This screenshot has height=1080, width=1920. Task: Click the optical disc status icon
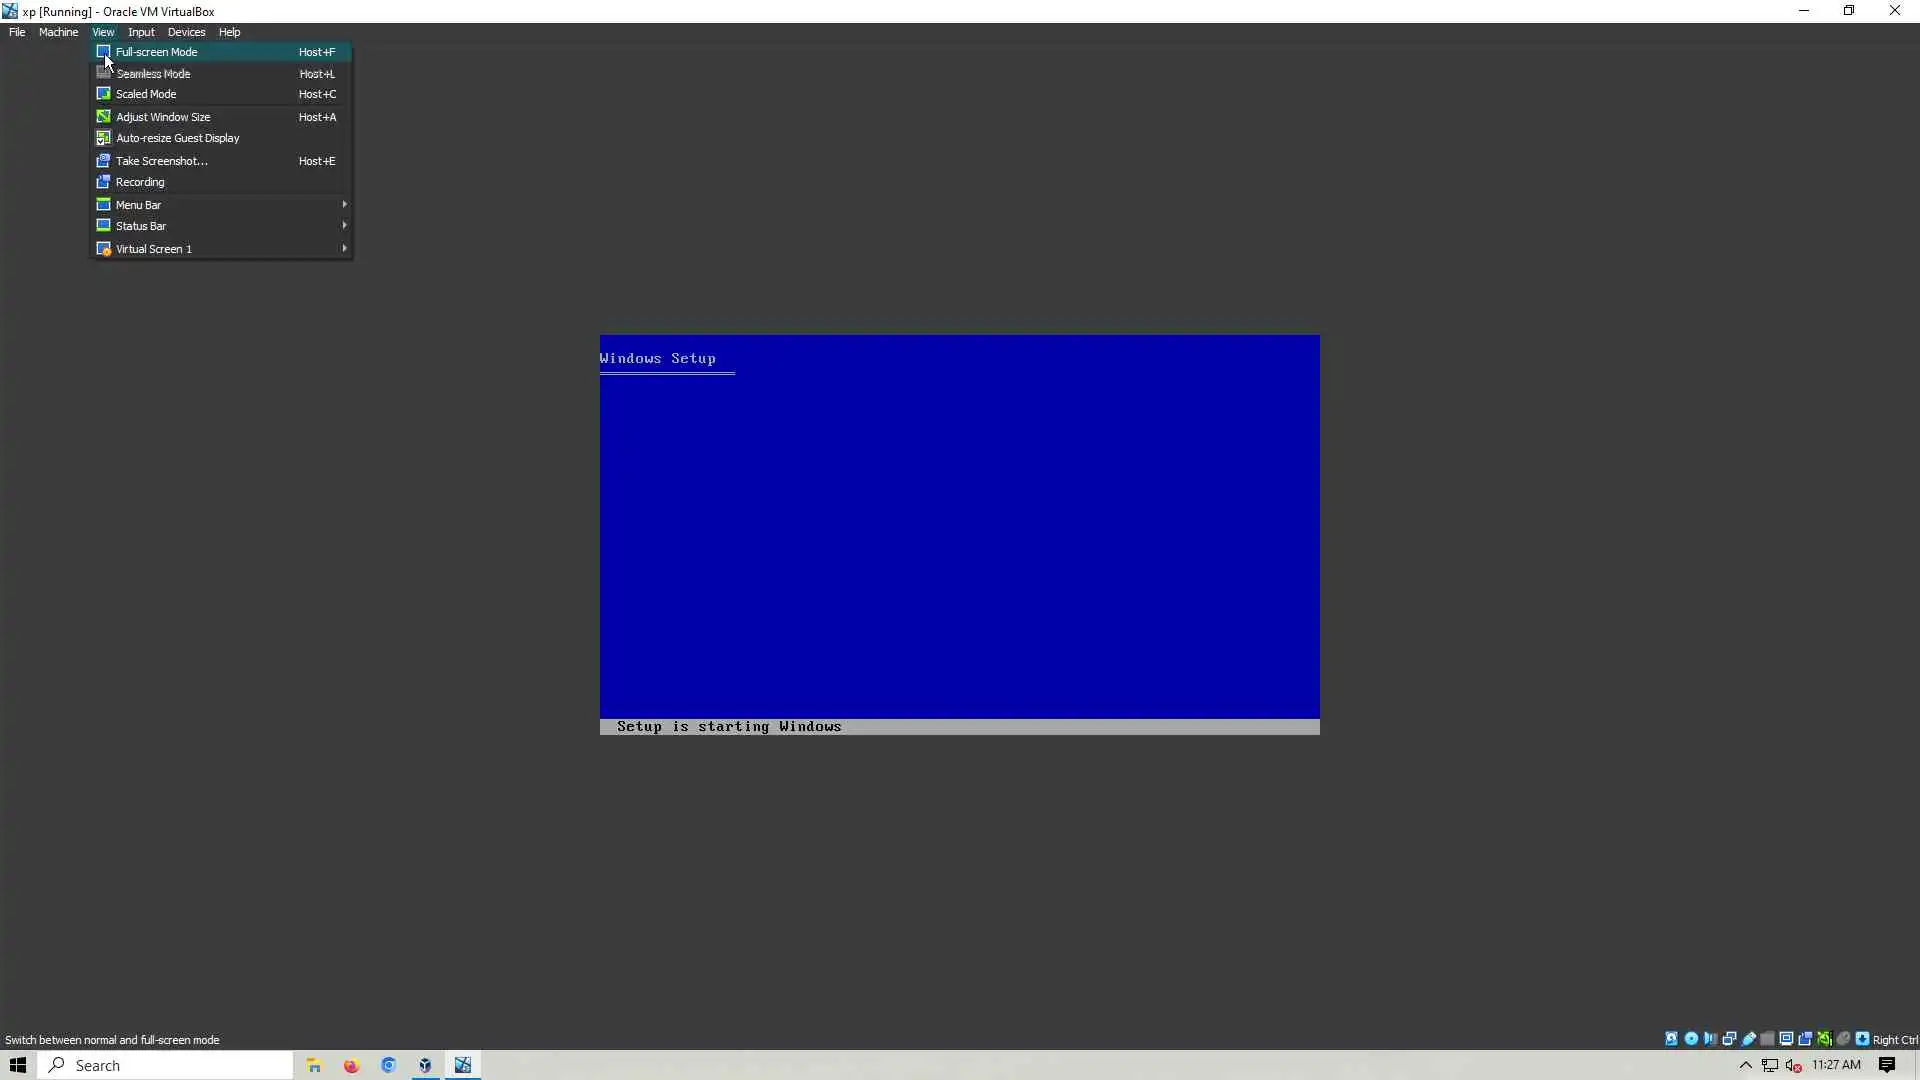tap(1691, 1039)
